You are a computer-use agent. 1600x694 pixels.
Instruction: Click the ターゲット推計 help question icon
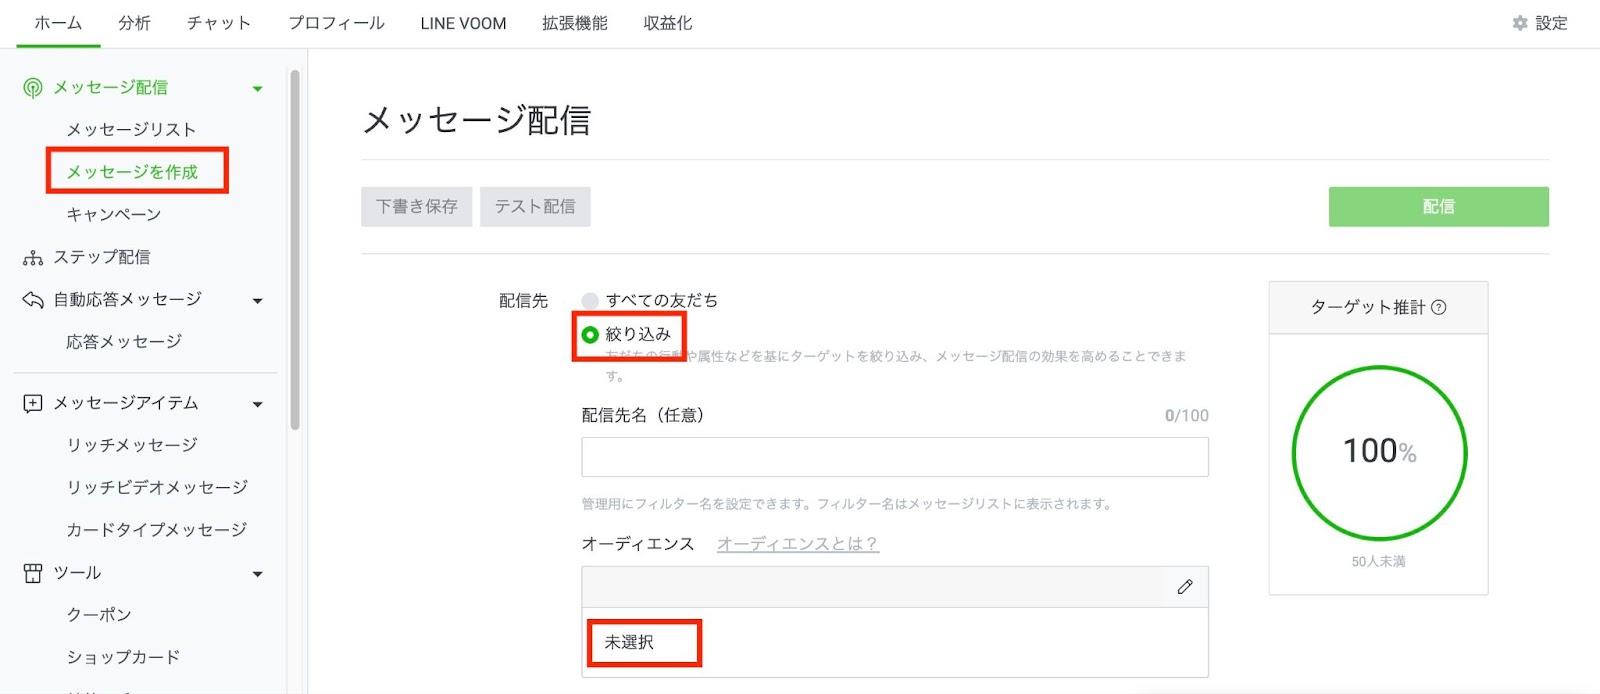coord(1439,308)
